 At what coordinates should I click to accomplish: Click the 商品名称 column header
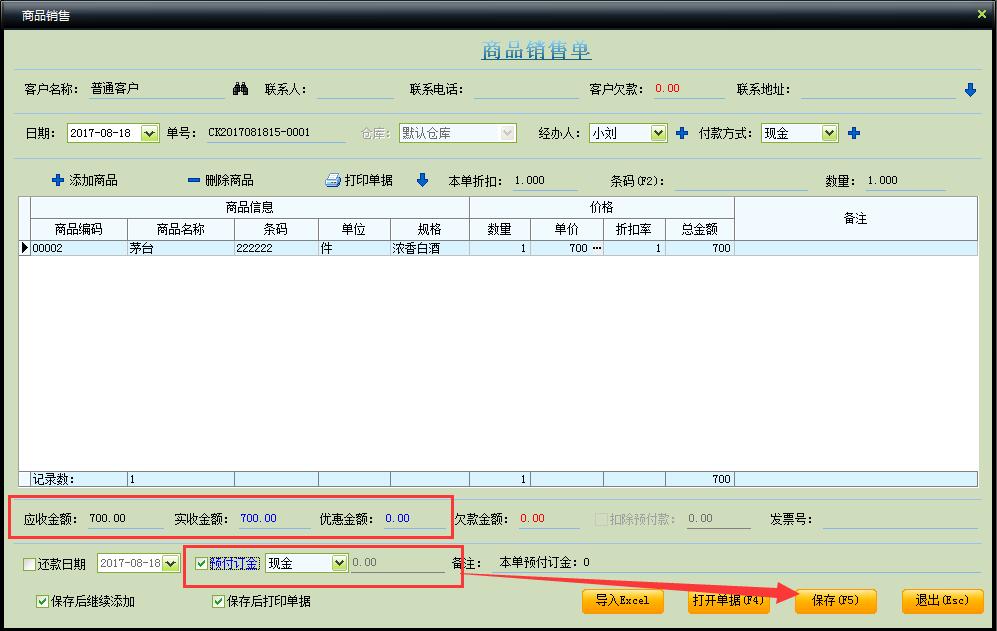[x=181, y=229]
